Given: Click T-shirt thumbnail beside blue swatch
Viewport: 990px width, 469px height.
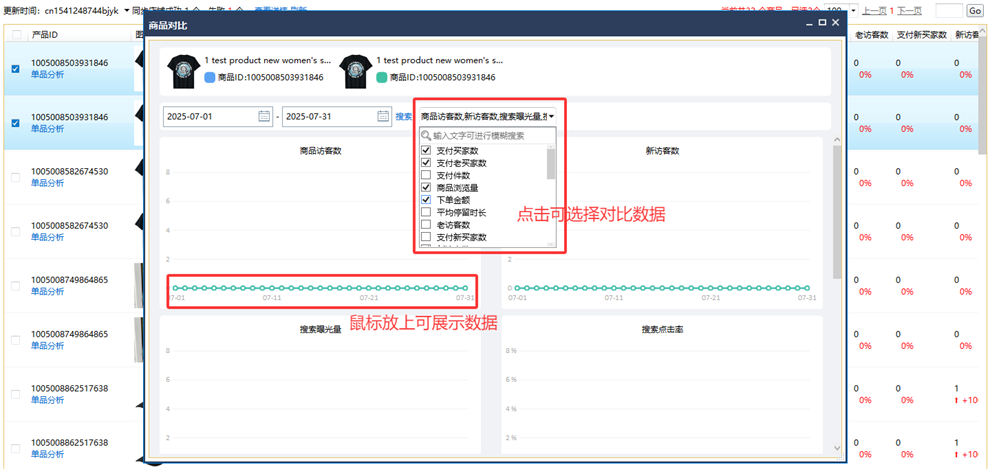Looking at the screenshot, I should coord(182,70).
